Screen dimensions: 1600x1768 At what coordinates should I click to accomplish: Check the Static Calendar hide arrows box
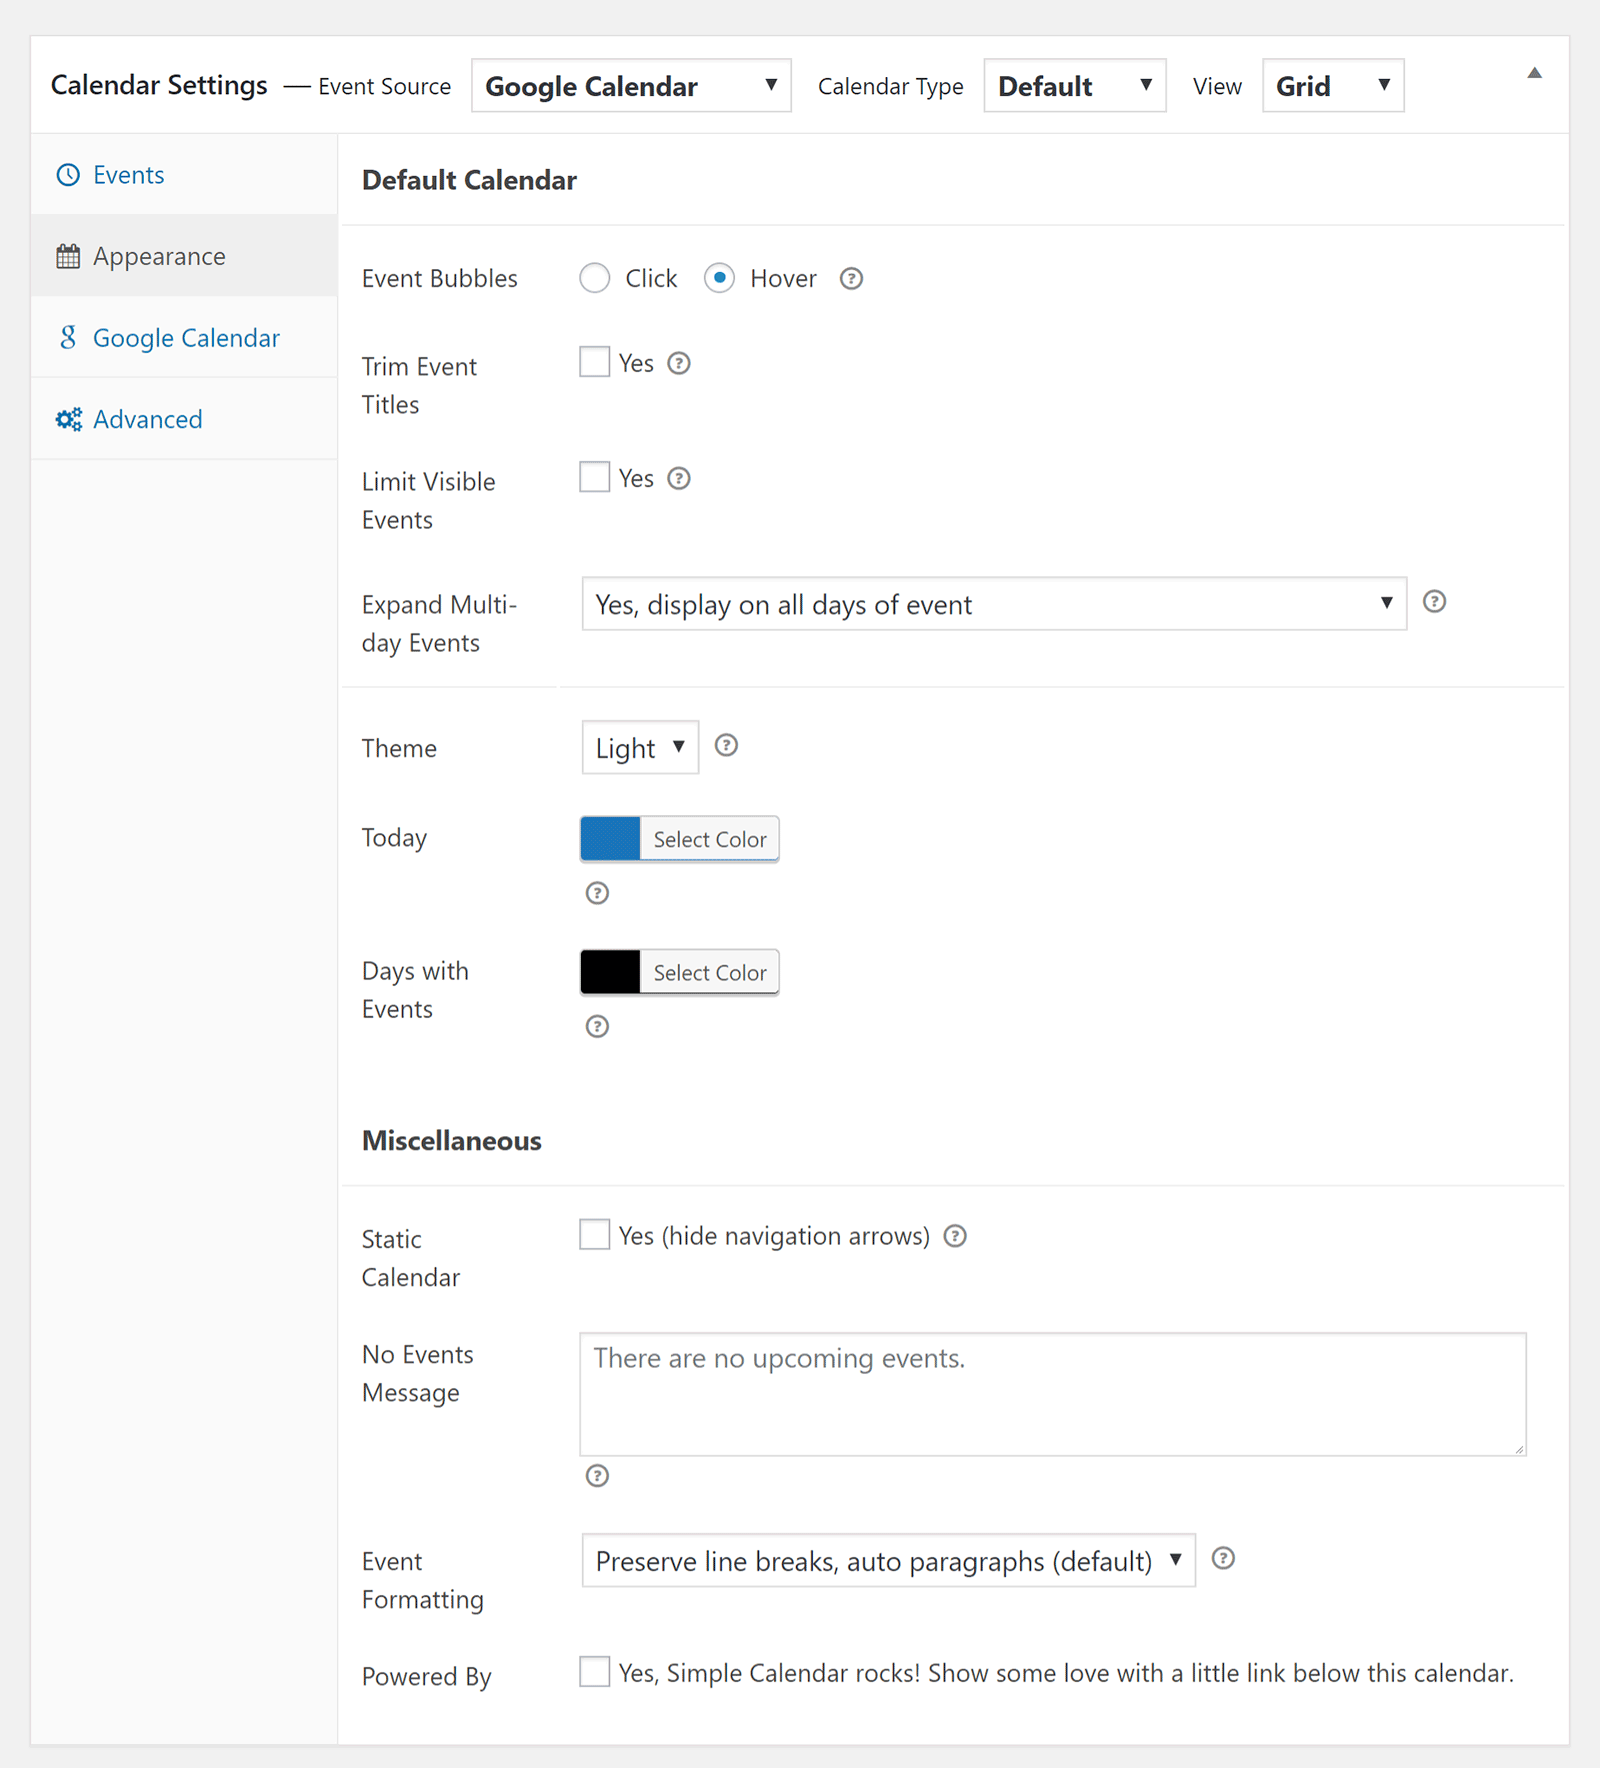[x=595, y=1235]
